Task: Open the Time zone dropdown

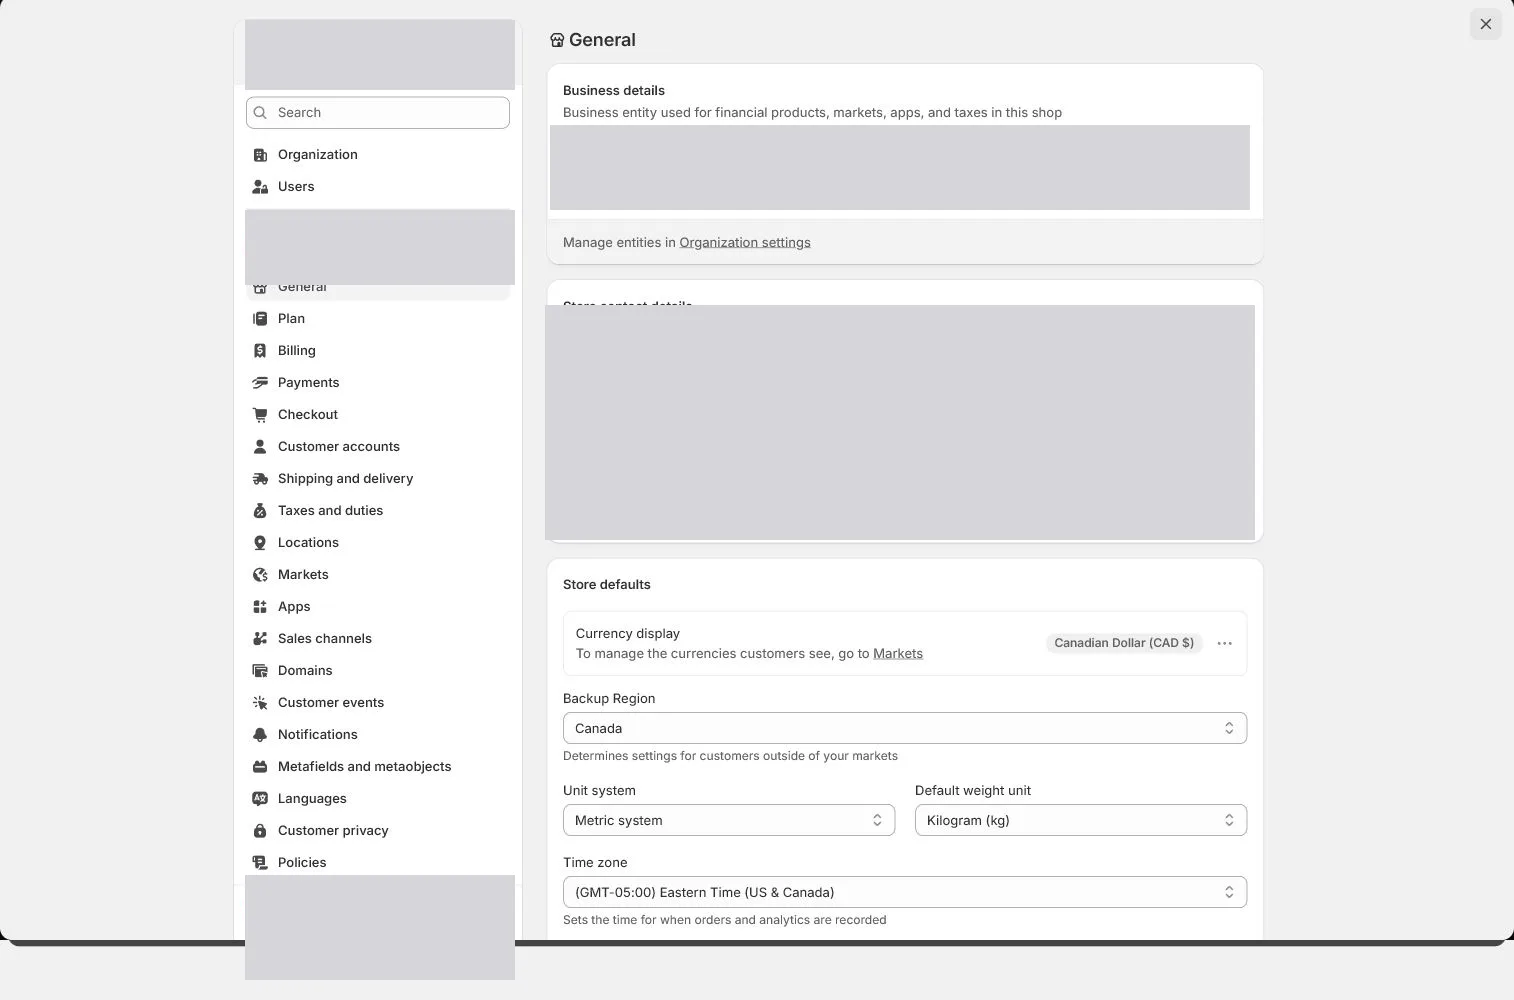Action: point(905,892)
